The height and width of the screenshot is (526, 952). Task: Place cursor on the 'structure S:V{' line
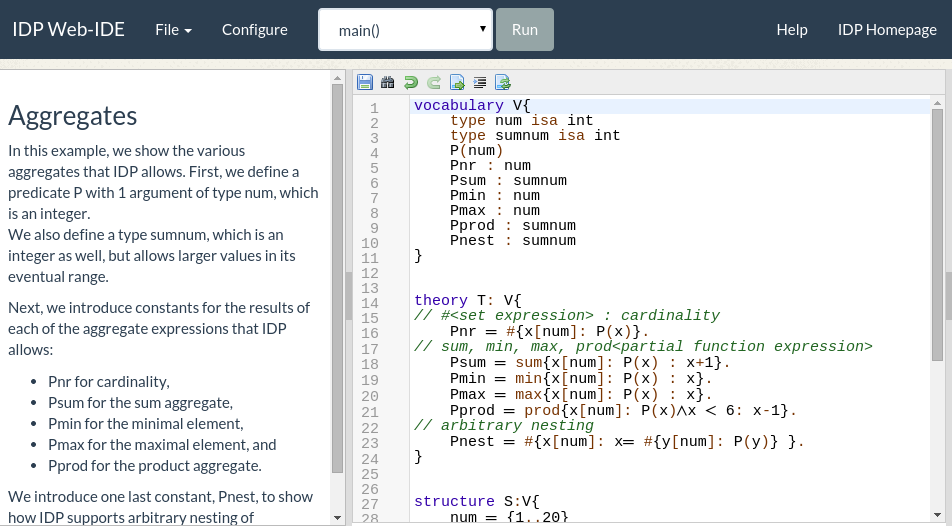click(476, 502)
